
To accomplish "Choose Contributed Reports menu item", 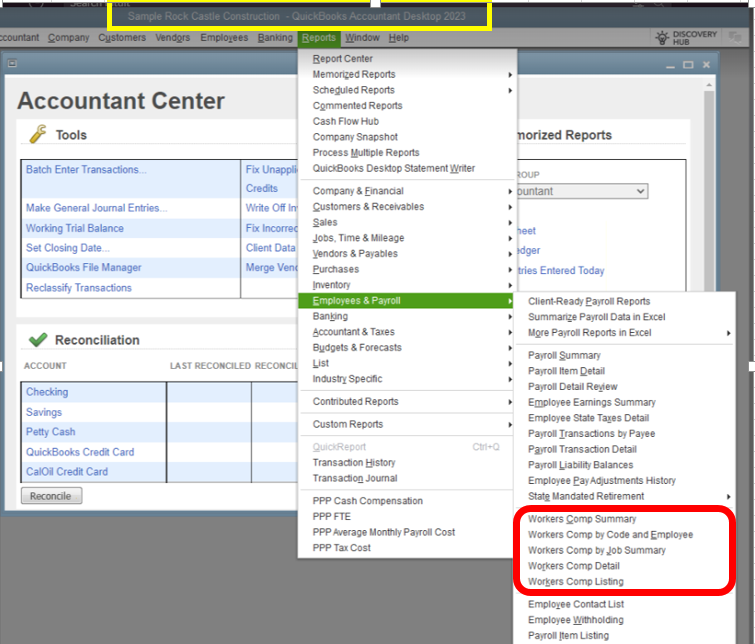I will click(355, 401).
